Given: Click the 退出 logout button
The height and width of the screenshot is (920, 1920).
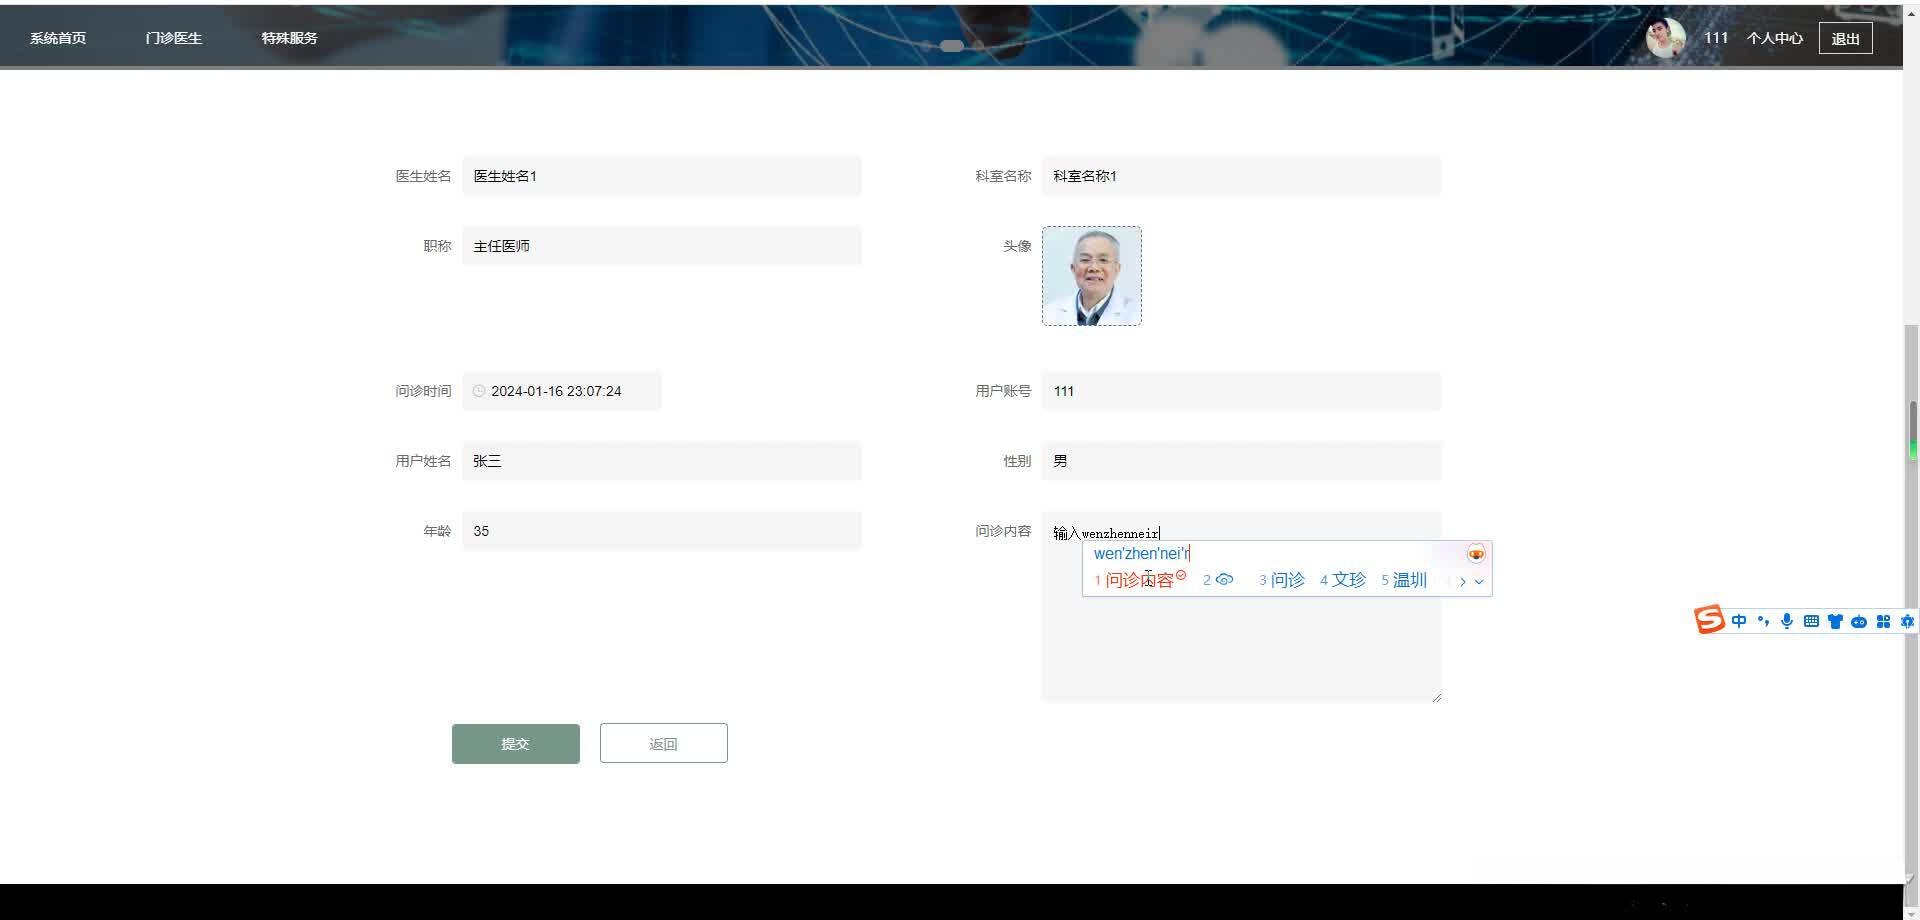Looking at the screenshot, I should click(1845, 37).
